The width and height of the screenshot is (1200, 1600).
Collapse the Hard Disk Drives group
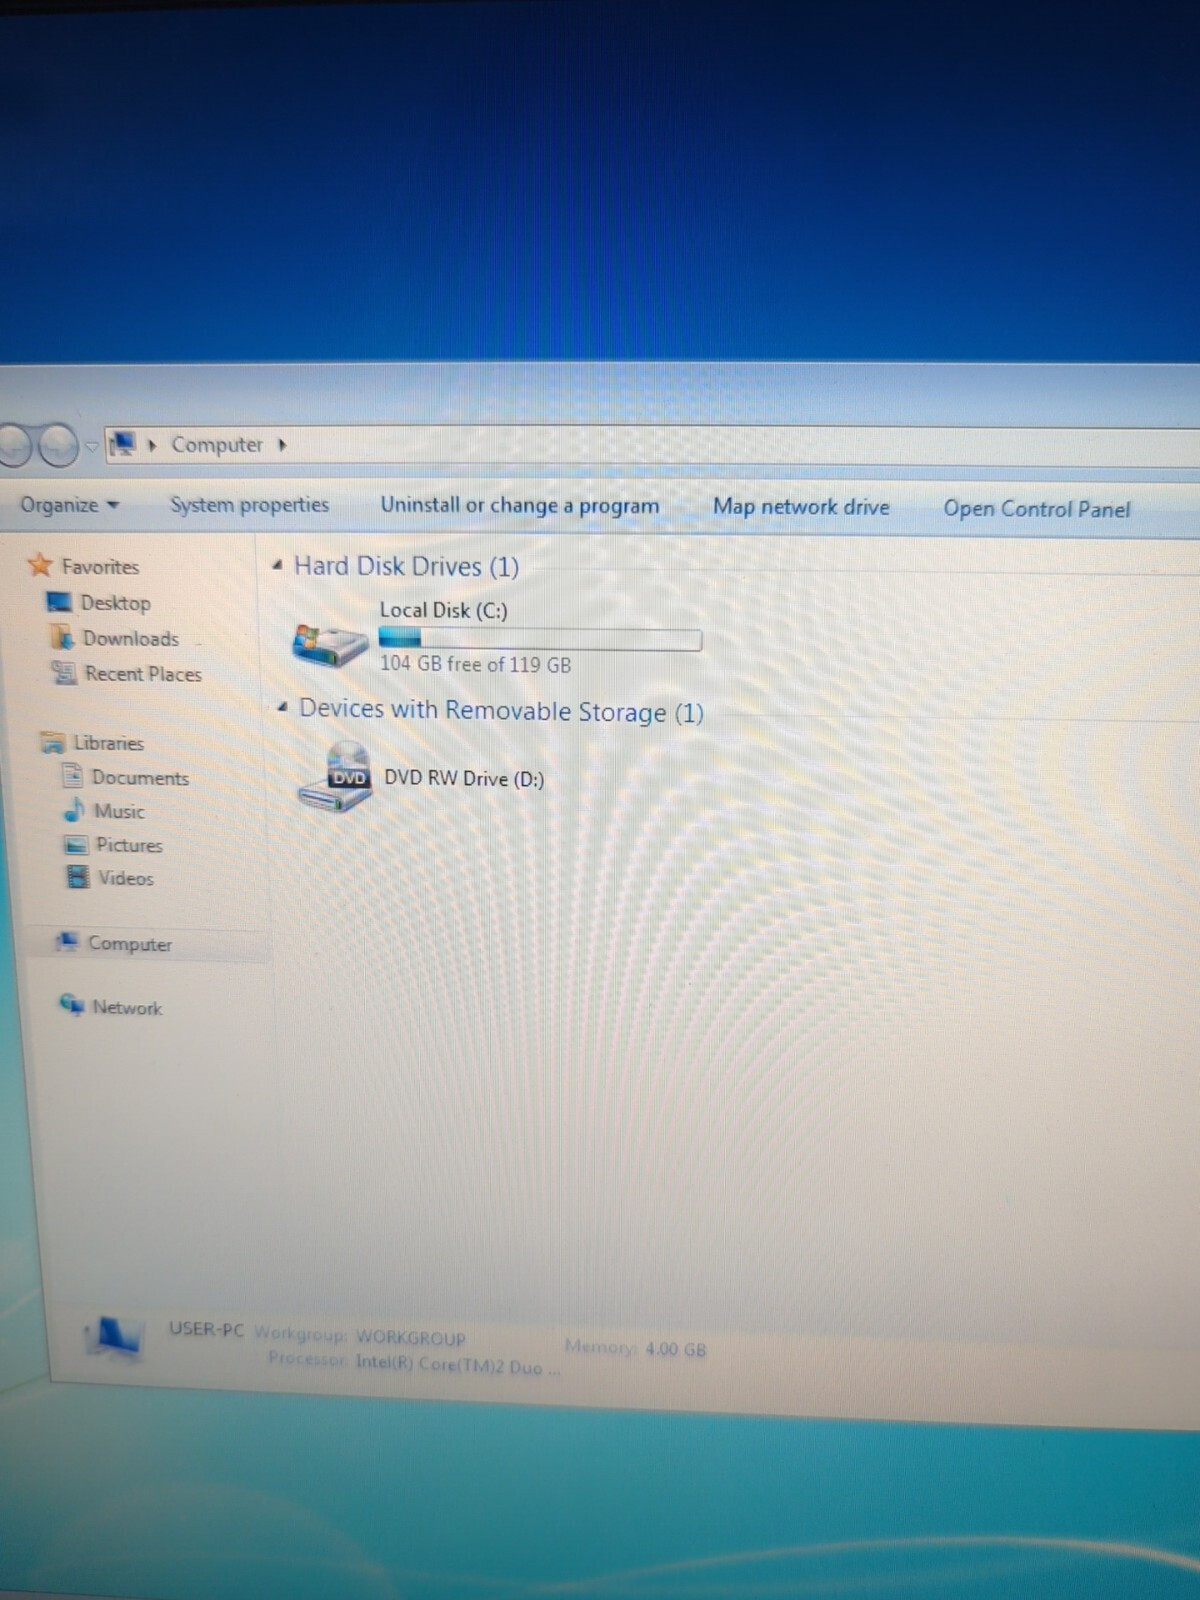[278, 566]
